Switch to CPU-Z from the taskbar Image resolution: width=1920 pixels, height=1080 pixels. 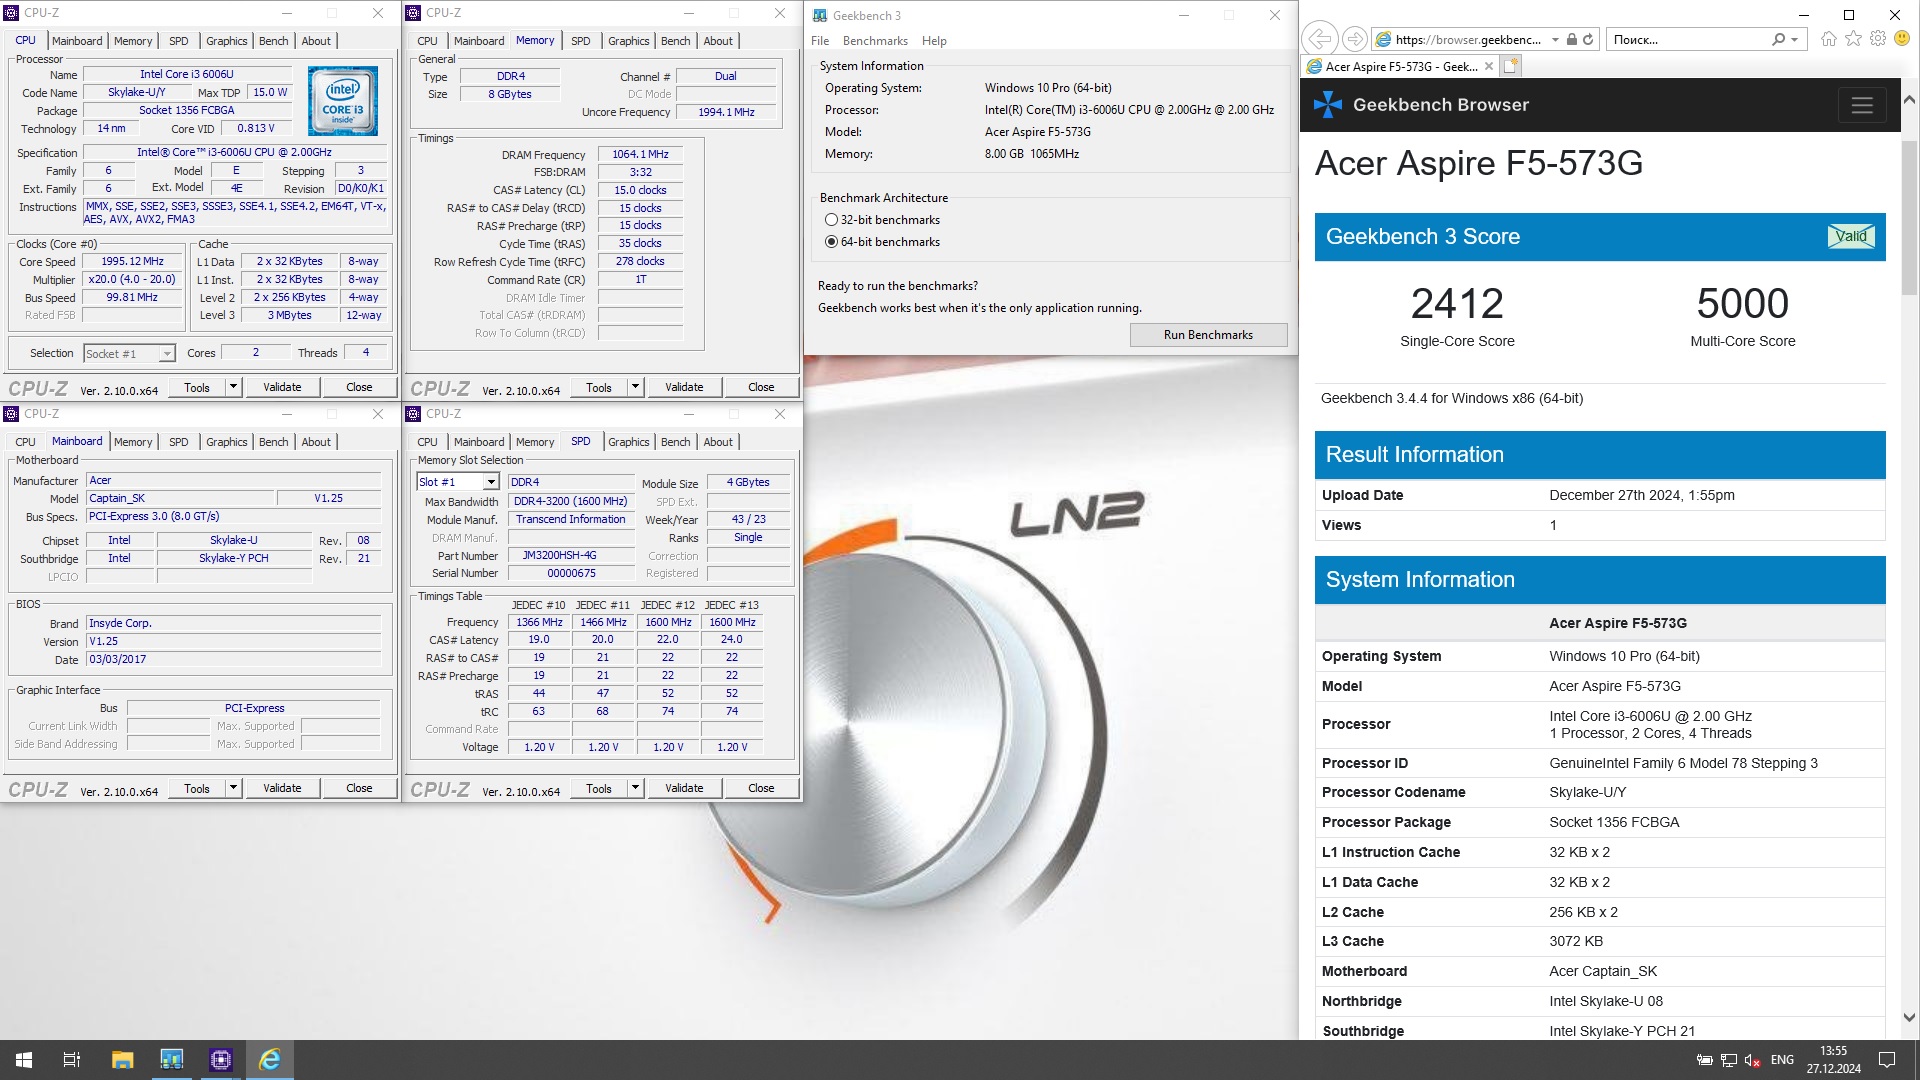click(x=221, y=1060)
